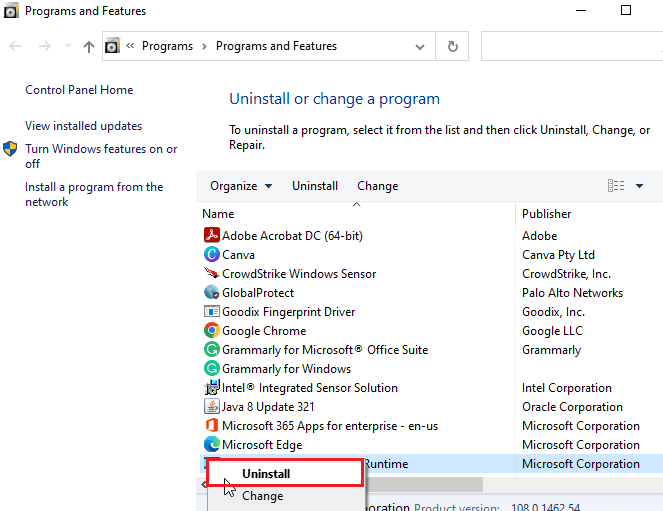The width and height of the screenshot is (663, 511).
Task: Select Microsoft Edge program name
Action: click(262, 445)
